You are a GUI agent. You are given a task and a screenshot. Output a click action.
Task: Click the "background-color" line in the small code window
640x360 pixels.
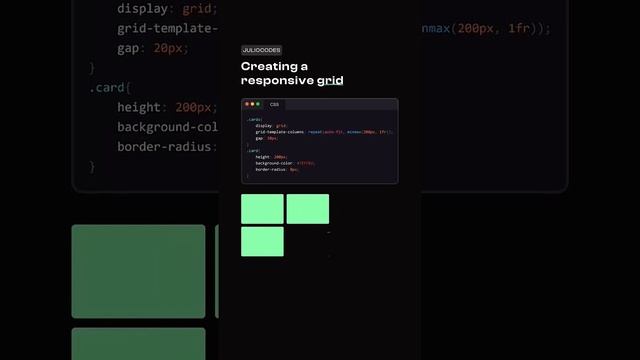(285, 163)
